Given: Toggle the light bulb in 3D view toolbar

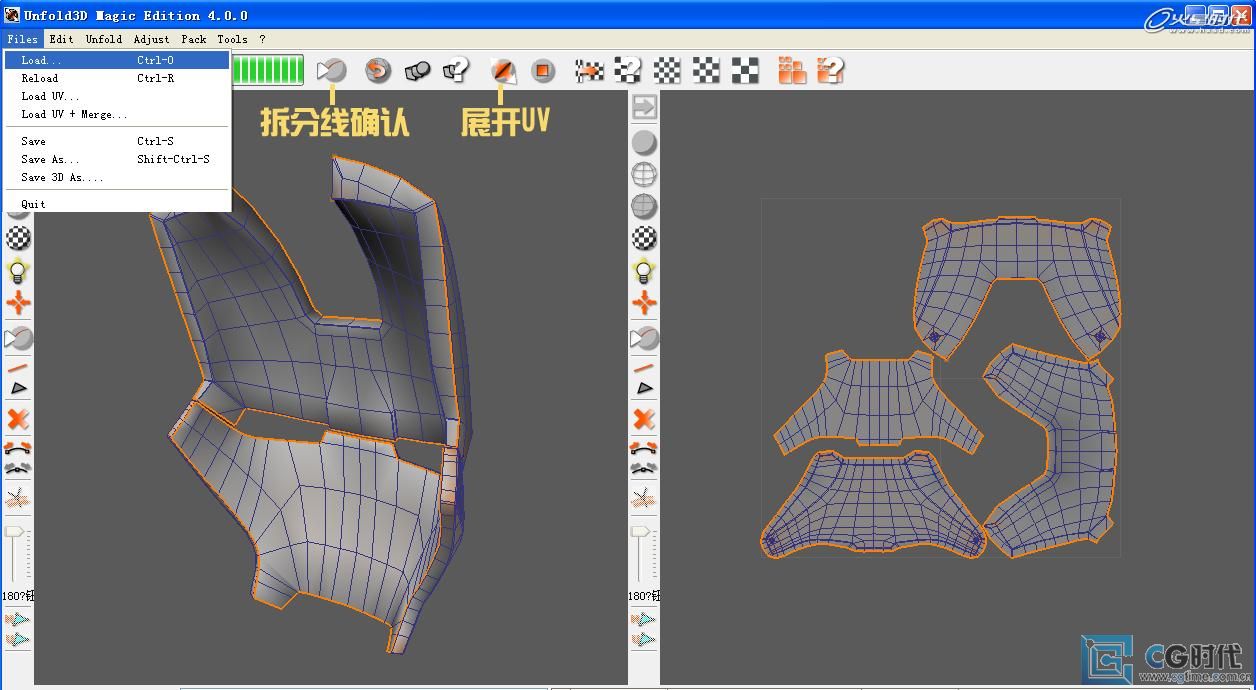Looking at the screenshot, I should (18, 271).
